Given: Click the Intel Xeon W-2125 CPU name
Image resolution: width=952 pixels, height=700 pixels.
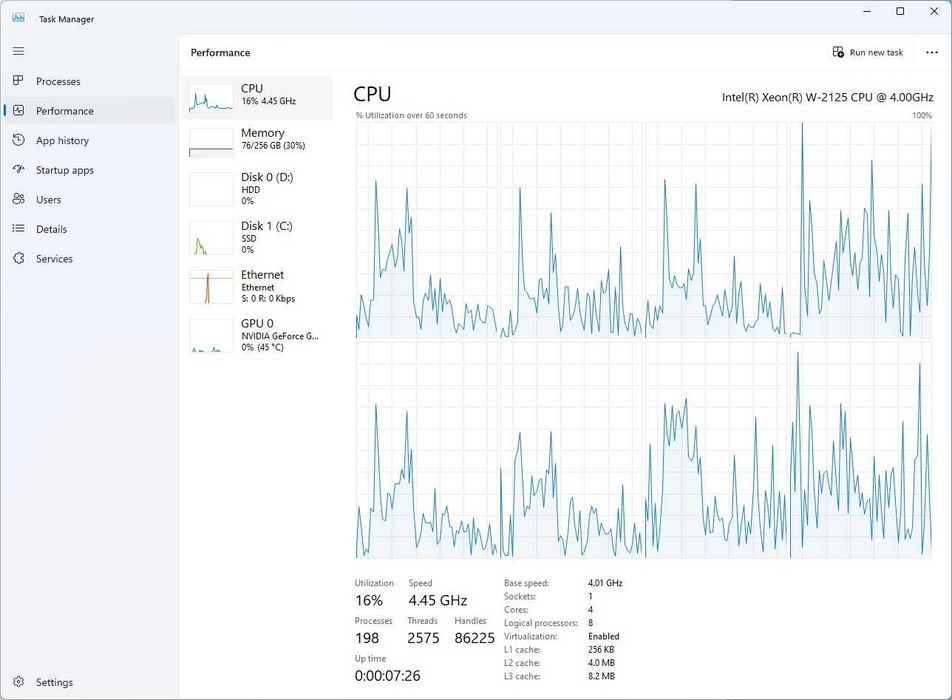Looking at the screenshot, I should pos(827,97).
